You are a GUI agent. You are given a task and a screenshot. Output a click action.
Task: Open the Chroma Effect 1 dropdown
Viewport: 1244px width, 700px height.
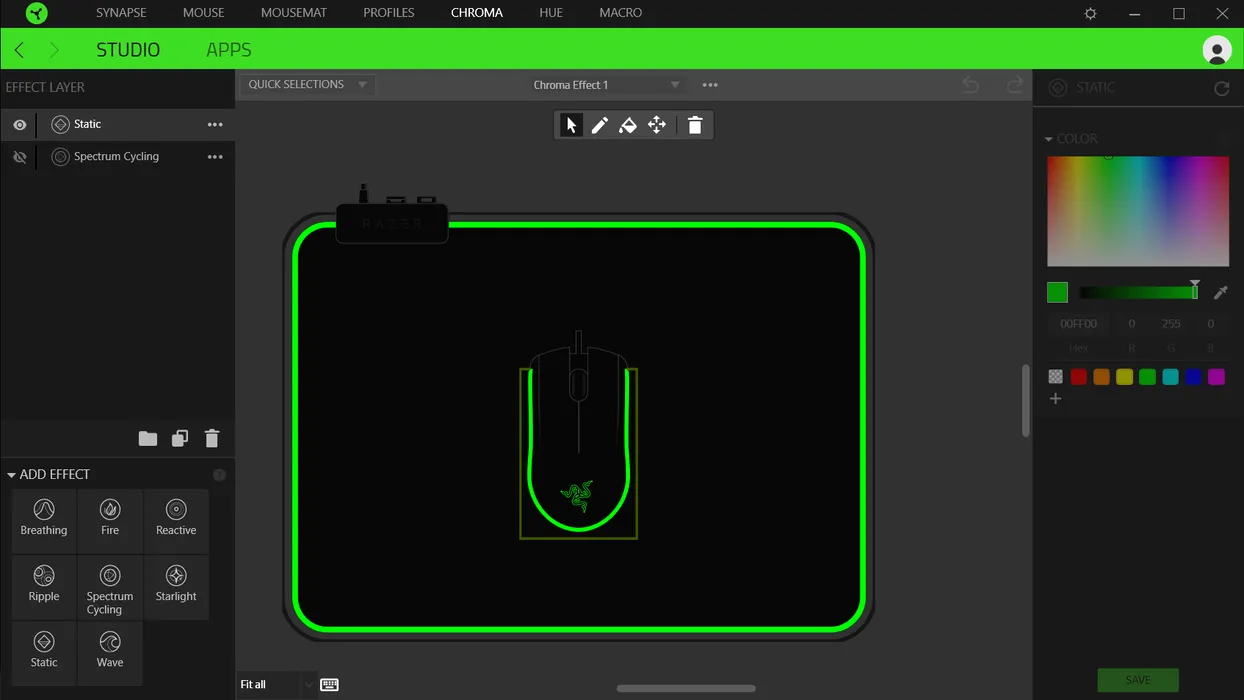pos(606,85)
